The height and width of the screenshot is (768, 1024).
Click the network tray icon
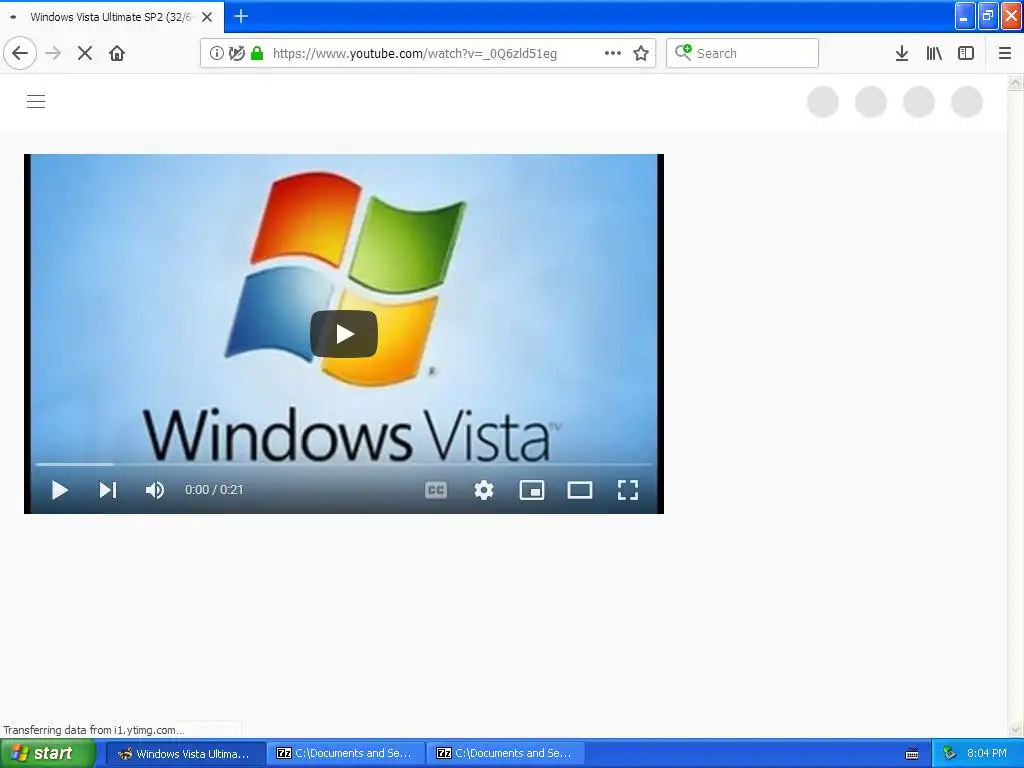[x=950, y=754]
